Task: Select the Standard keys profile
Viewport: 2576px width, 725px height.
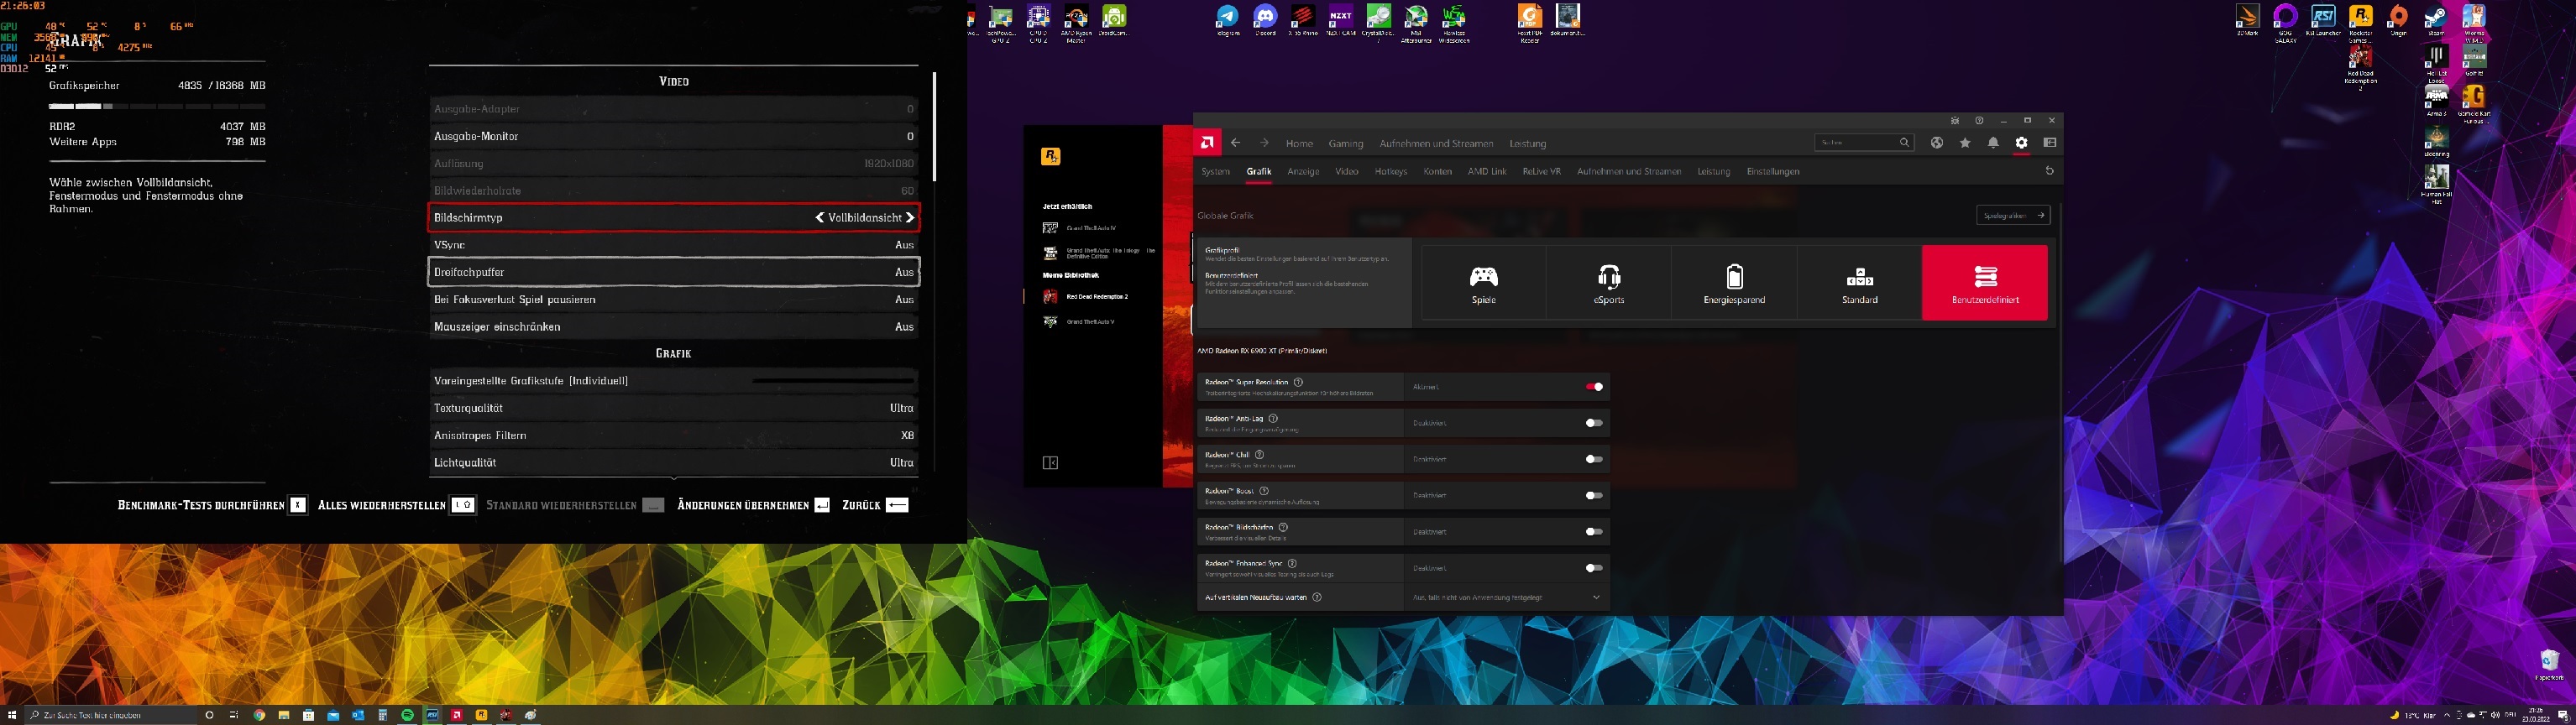Action: (x=1859, y=283)
